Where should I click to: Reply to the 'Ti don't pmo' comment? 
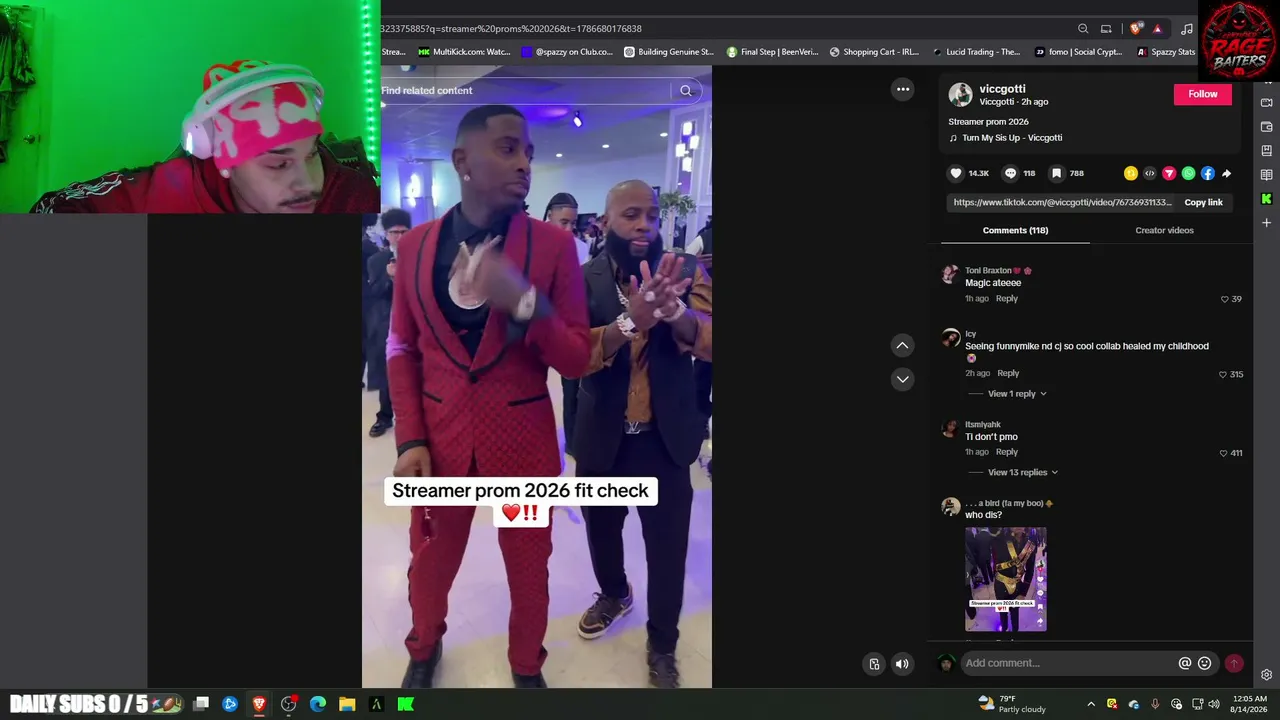[x=1006, y=452]
